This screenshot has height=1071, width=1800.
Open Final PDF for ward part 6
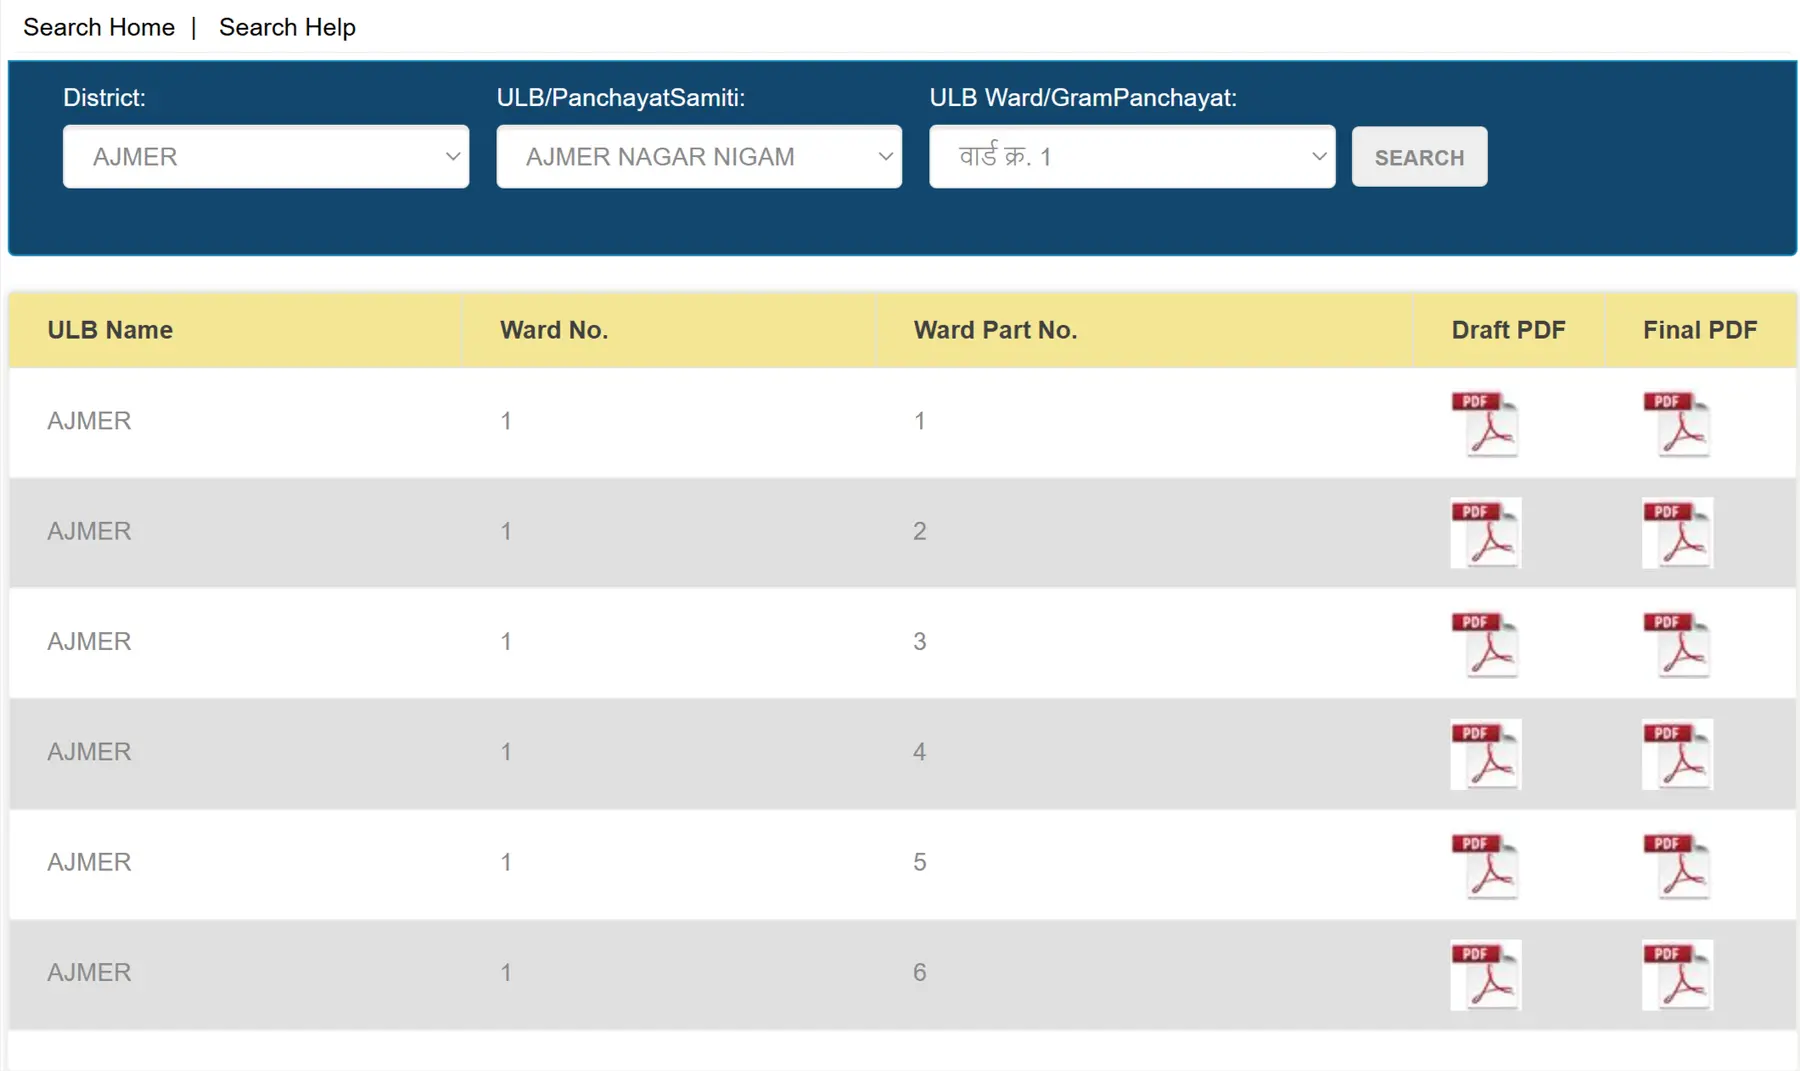(1677, 975)
